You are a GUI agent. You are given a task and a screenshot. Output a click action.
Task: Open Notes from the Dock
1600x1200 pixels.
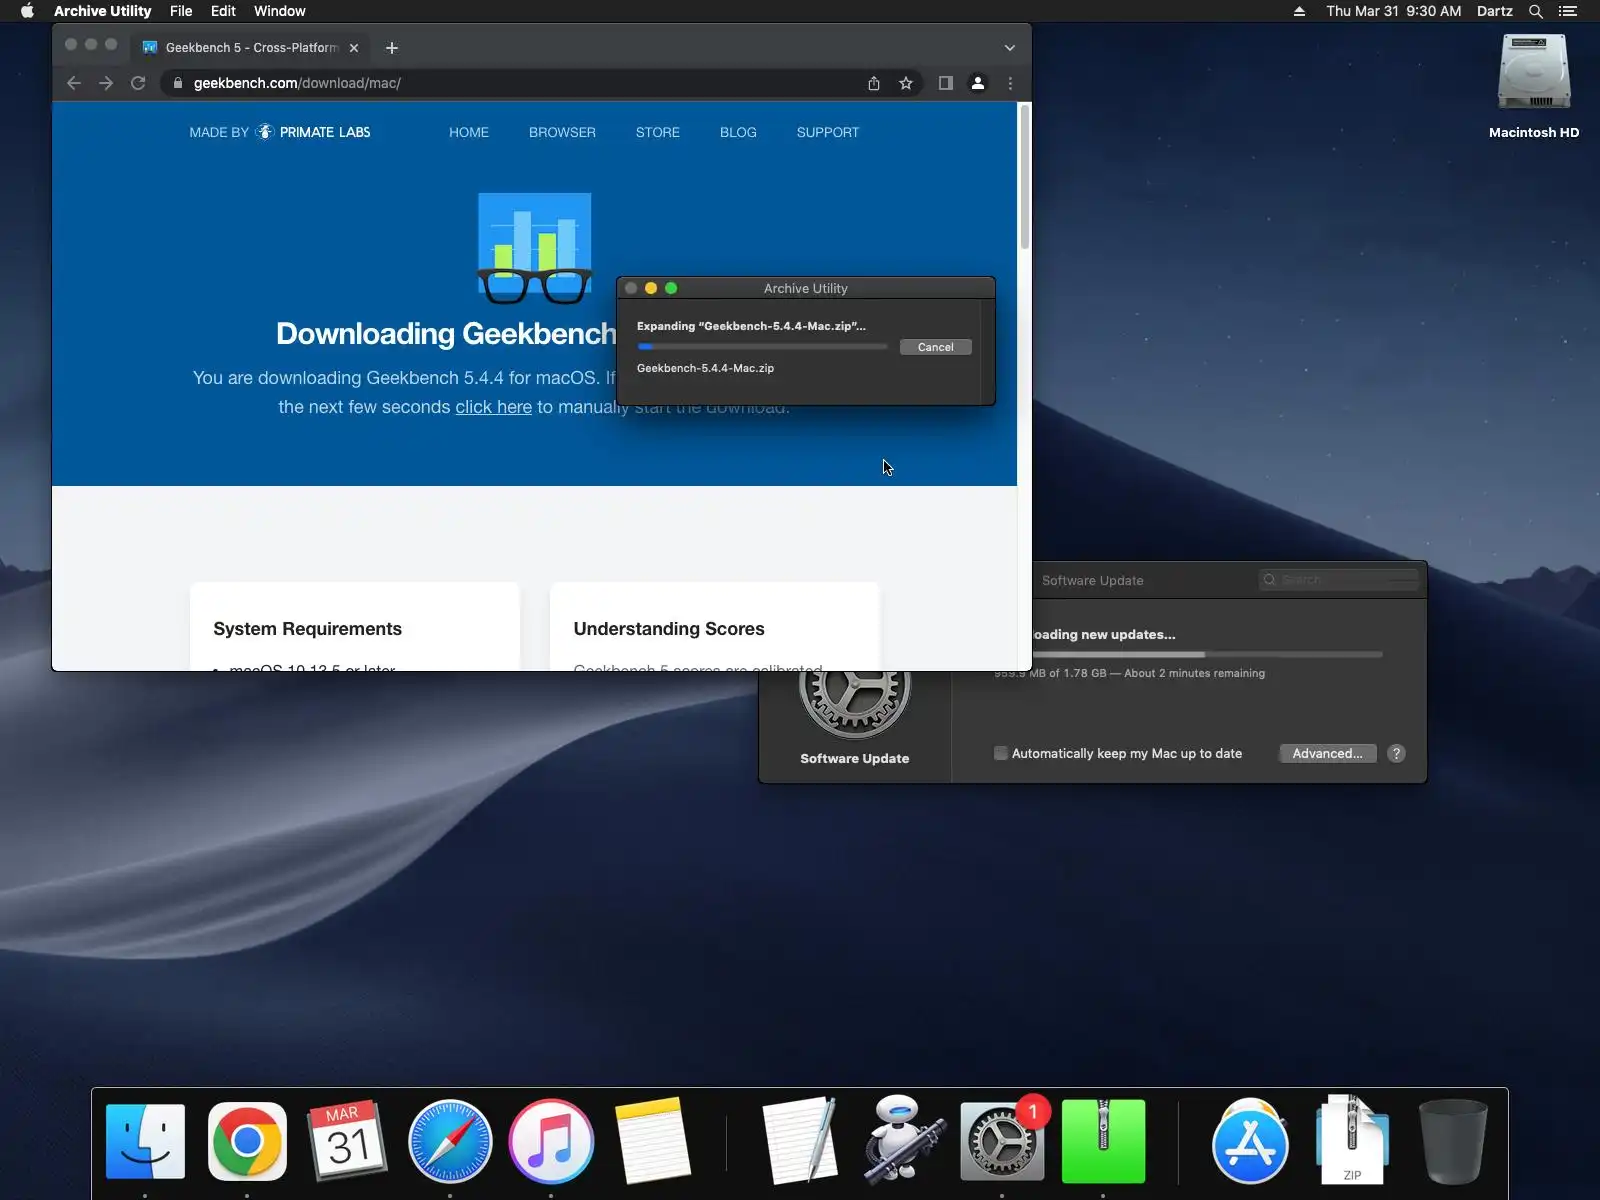[653, 1141]
